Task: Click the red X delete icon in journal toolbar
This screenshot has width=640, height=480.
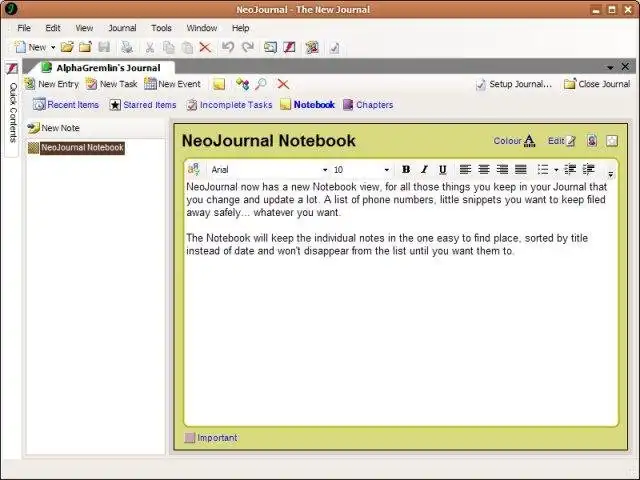Action: pyautogui.click(x=283, y=84)
